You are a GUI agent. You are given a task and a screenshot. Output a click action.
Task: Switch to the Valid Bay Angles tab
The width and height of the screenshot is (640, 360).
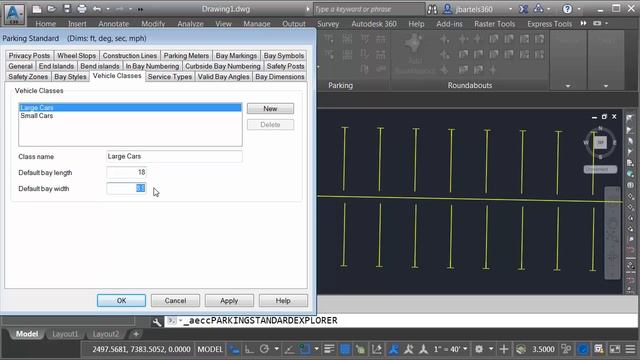[x=223, y=77]
